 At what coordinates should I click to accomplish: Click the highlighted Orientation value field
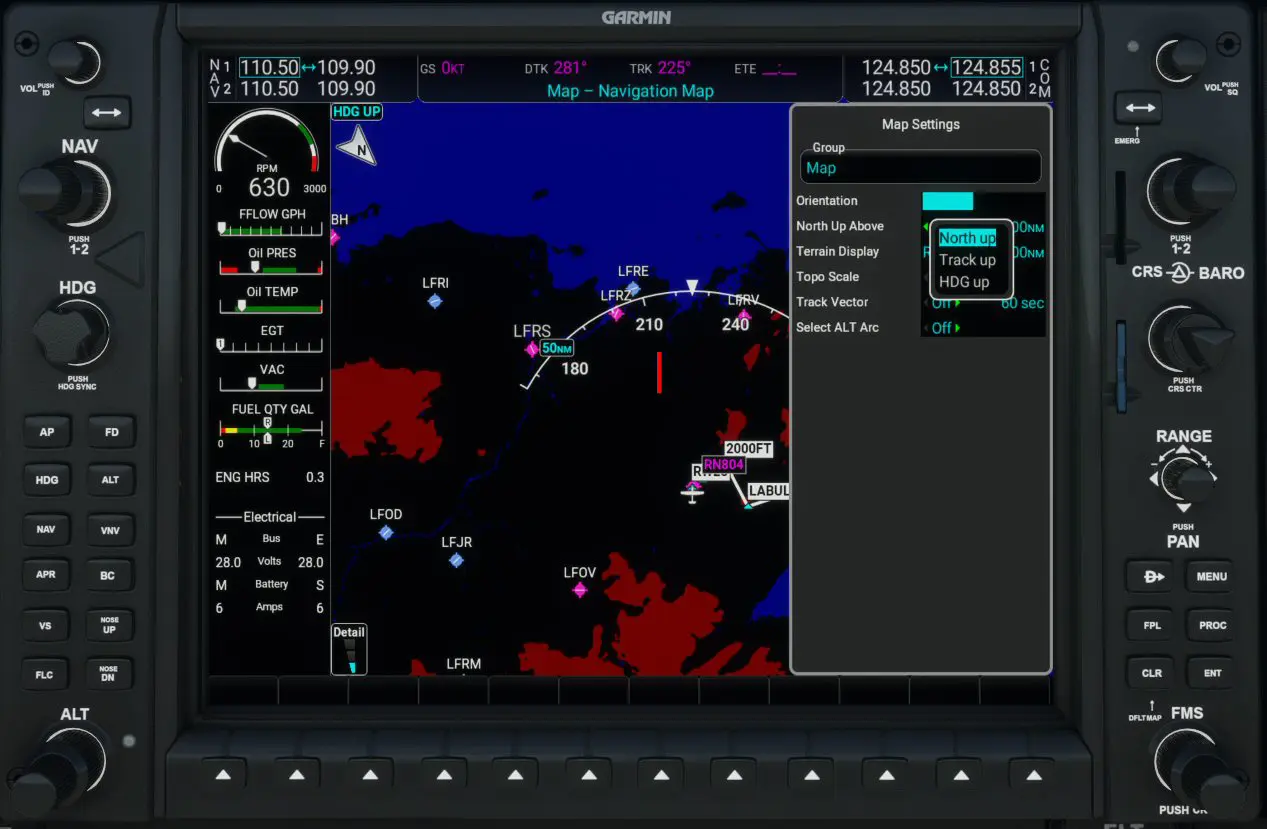point(947,201)
